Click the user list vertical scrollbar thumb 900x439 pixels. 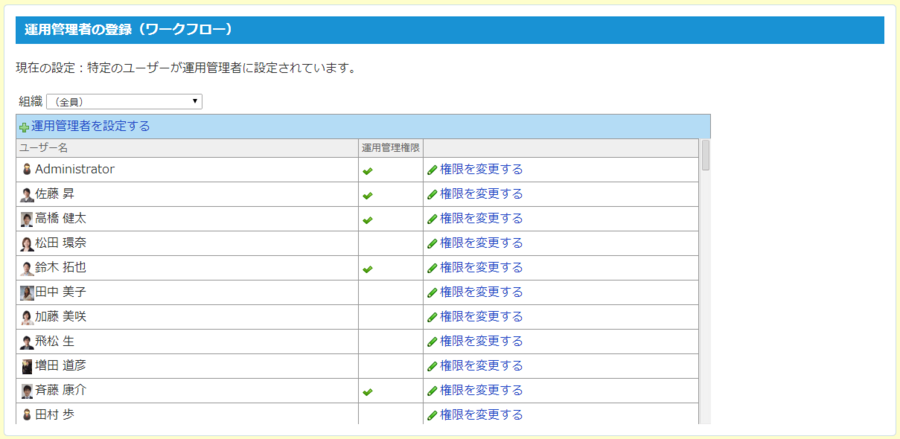tap(706, 156)
